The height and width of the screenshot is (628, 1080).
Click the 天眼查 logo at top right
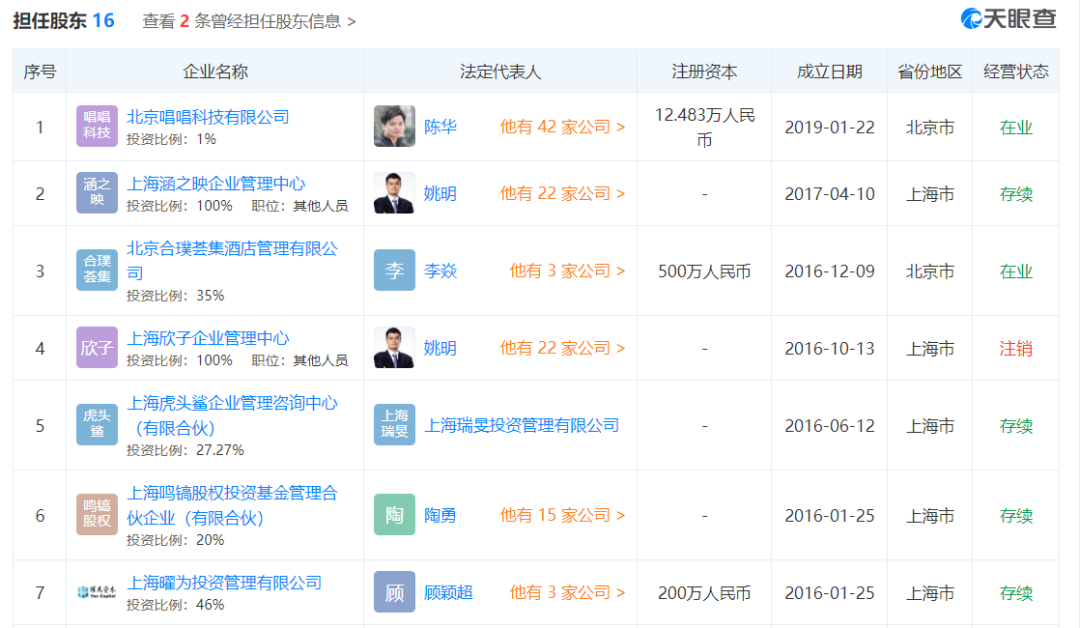coord(1008,19)
